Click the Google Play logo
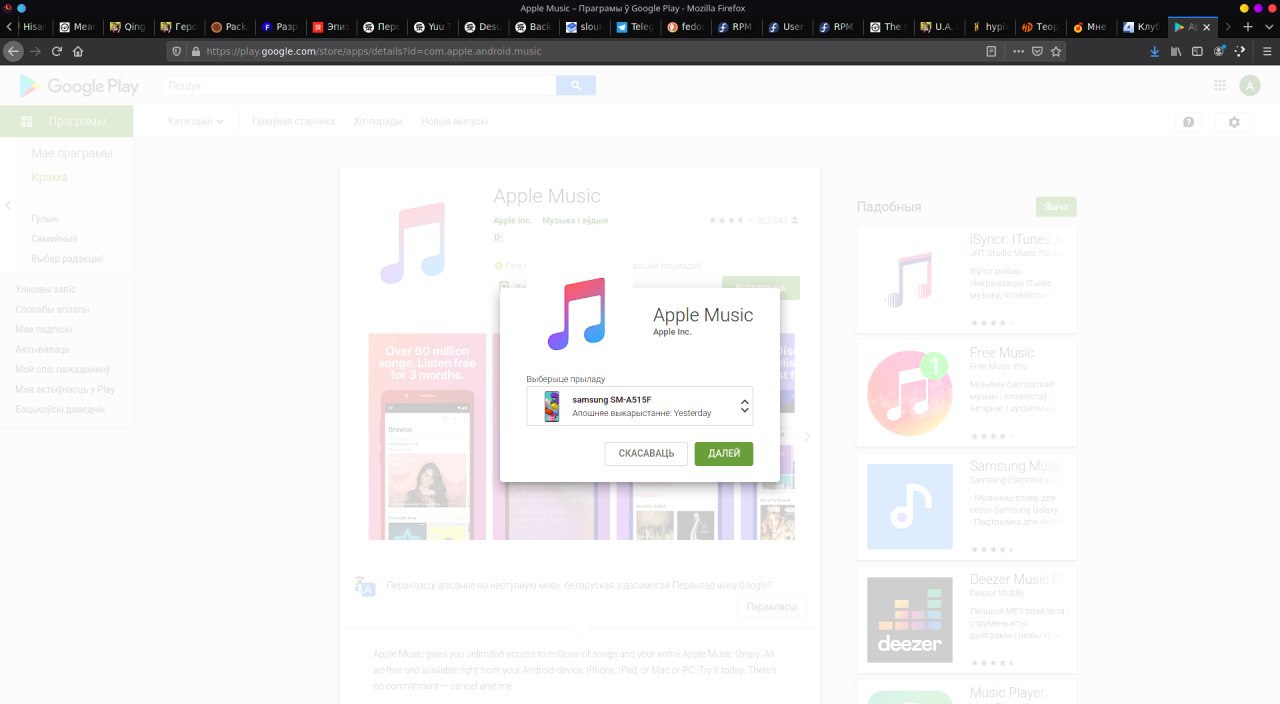The width and height of the screenshot is (1280, 704). coord(79,86)
